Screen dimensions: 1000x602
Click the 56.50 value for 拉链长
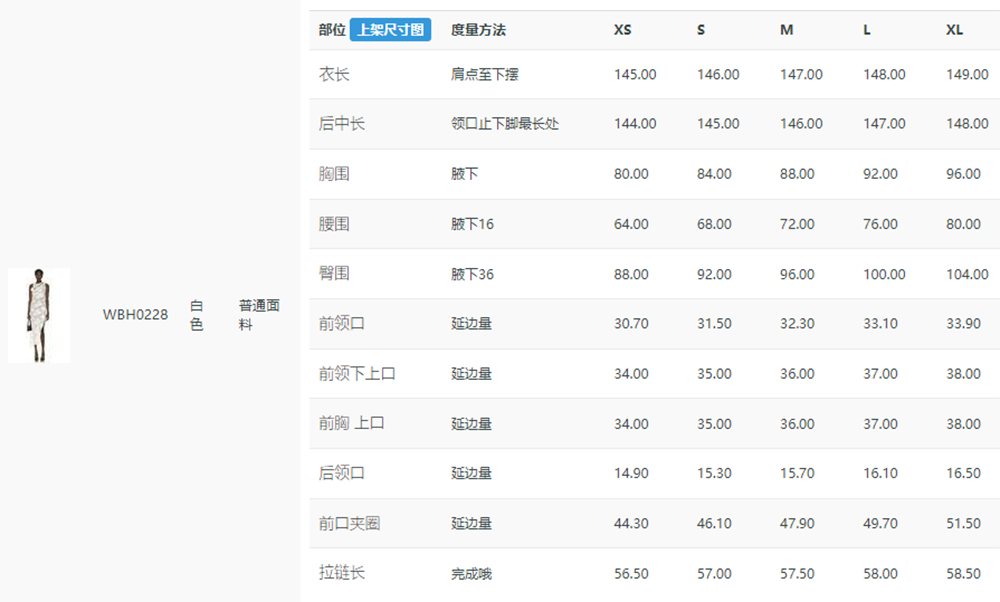point(631,573)
